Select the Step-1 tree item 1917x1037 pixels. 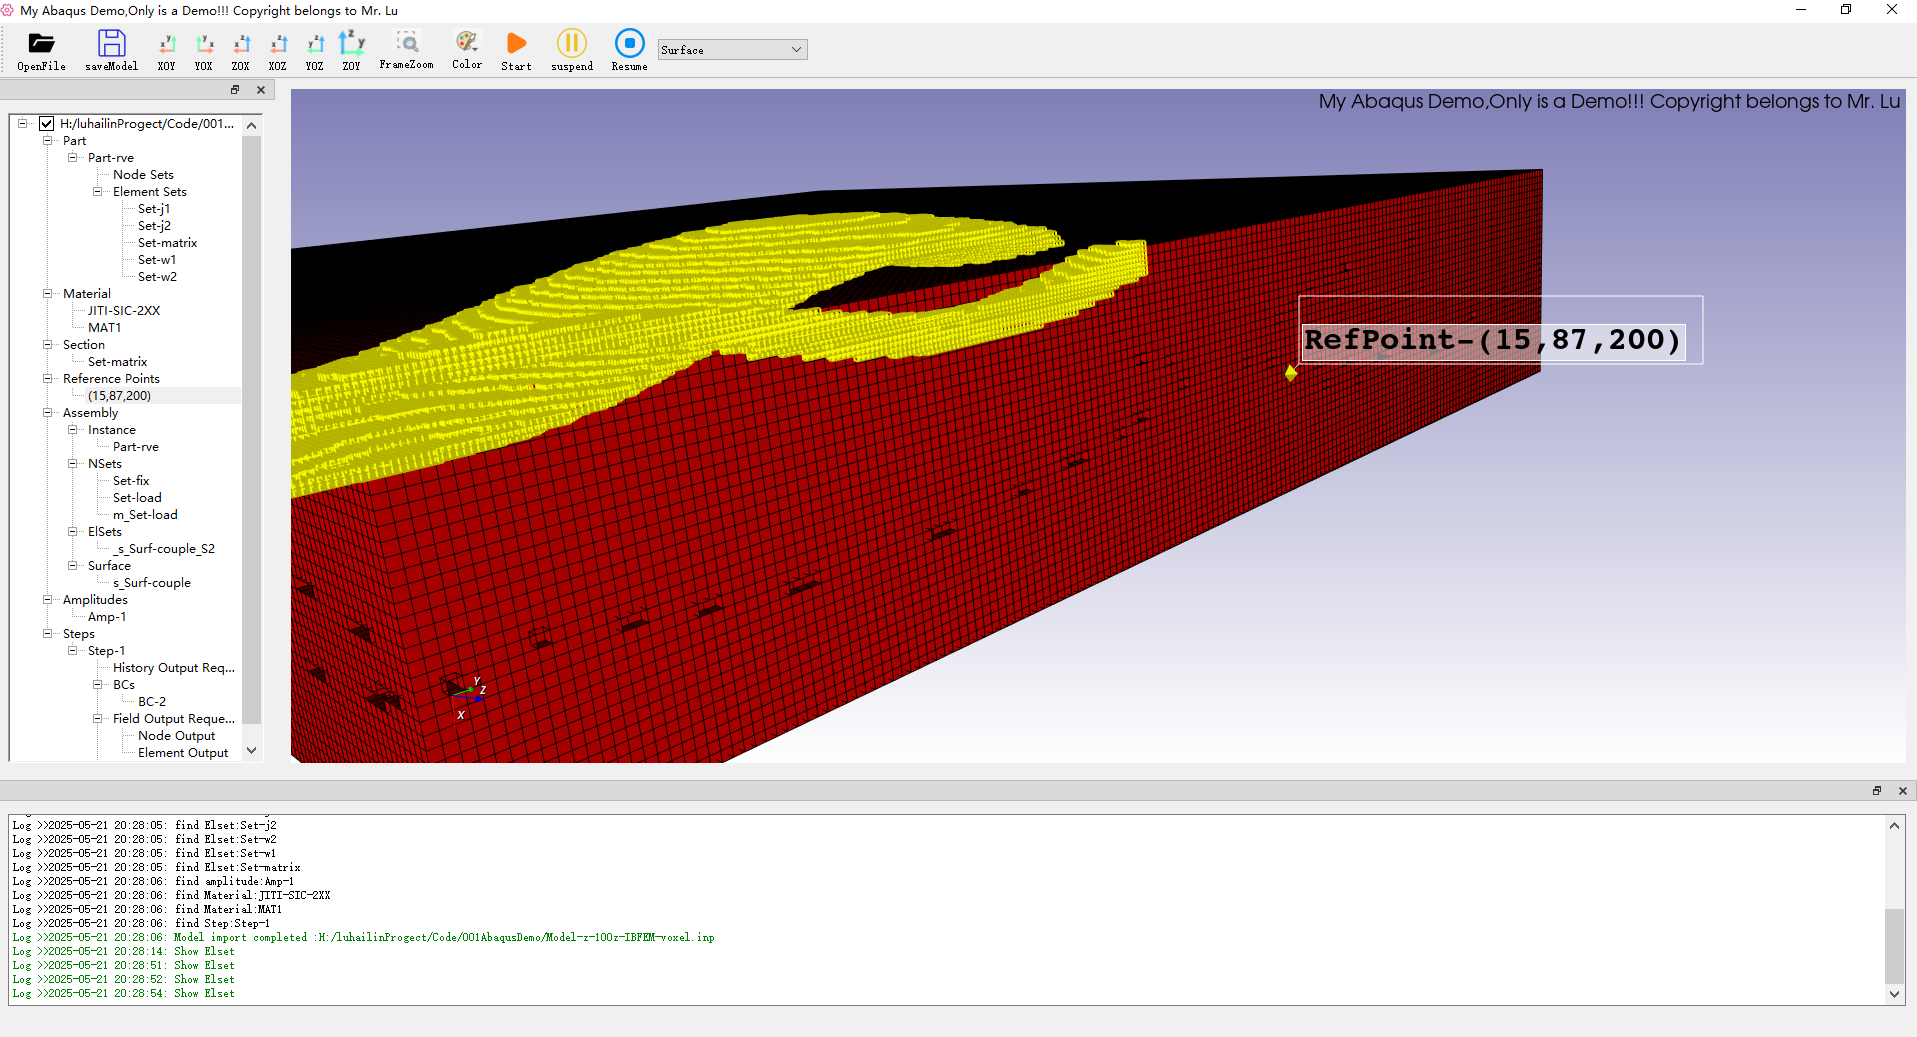click(x=106, y=651)
